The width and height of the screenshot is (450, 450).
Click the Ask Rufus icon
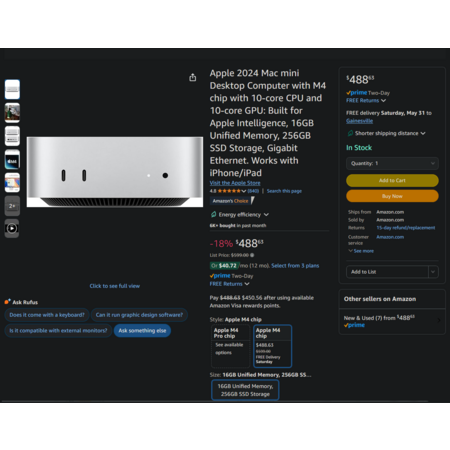[x=7, y=302]
